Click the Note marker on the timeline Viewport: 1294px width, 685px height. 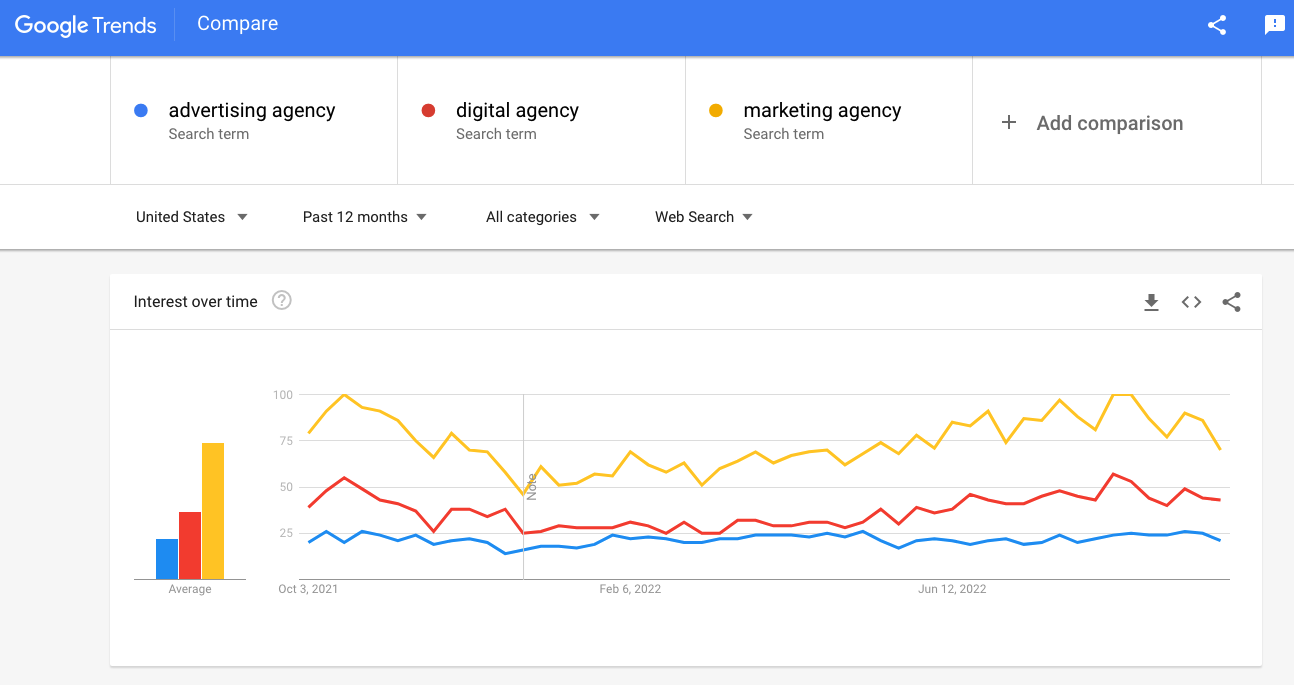[532, 487]
